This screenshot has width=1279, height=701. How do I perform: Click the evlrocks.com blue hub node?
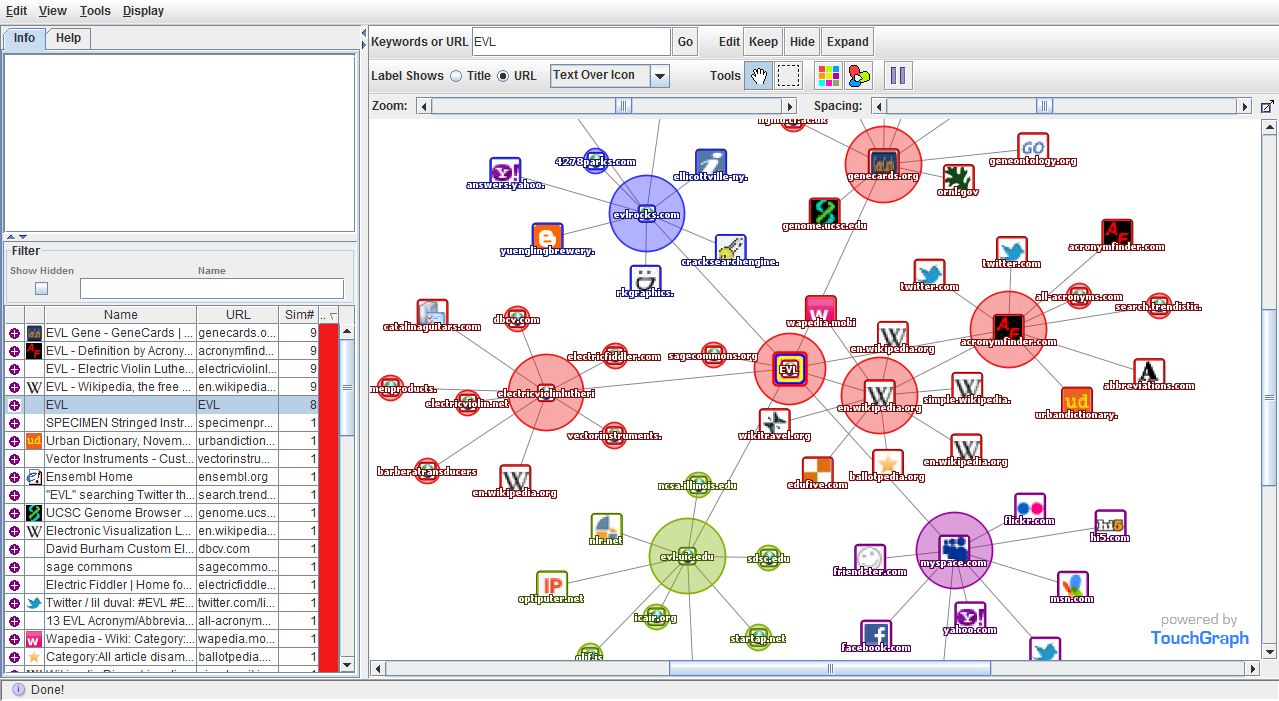pyautogui.click(x=647, y=213)
